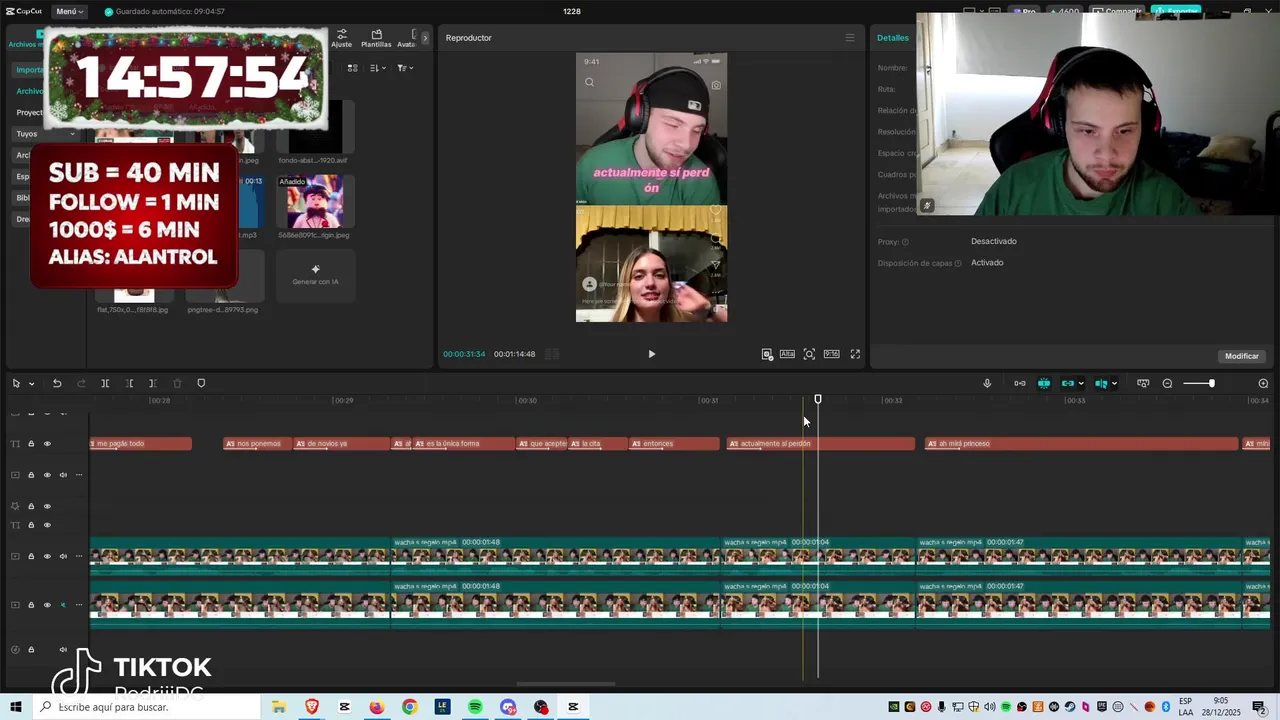Toggle visibility of the top text track
The width and height of the screenshot is (1280, 720).
point(47,444)
